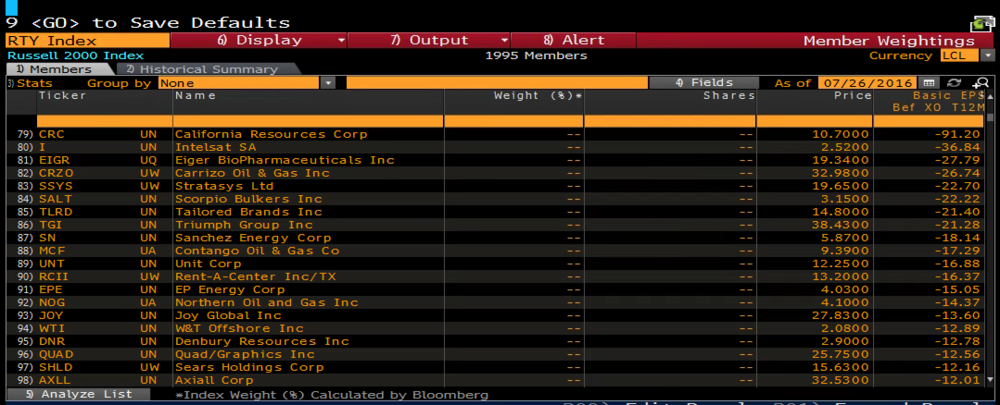The height and width of the screenshot is (405, 1000).
Task: Click the scrollbar up arrow
Action: 990,94
